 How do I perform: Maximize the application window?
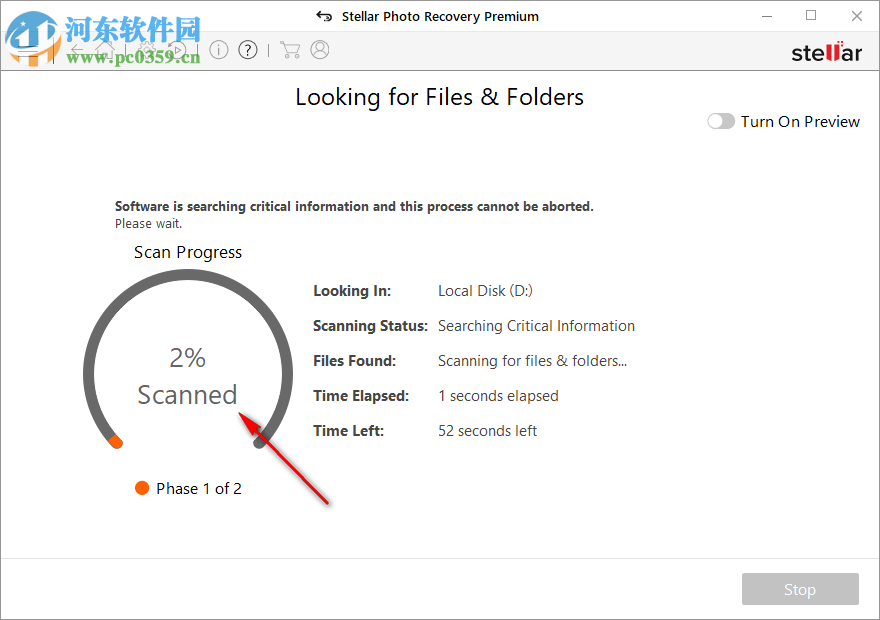point(811,16)
